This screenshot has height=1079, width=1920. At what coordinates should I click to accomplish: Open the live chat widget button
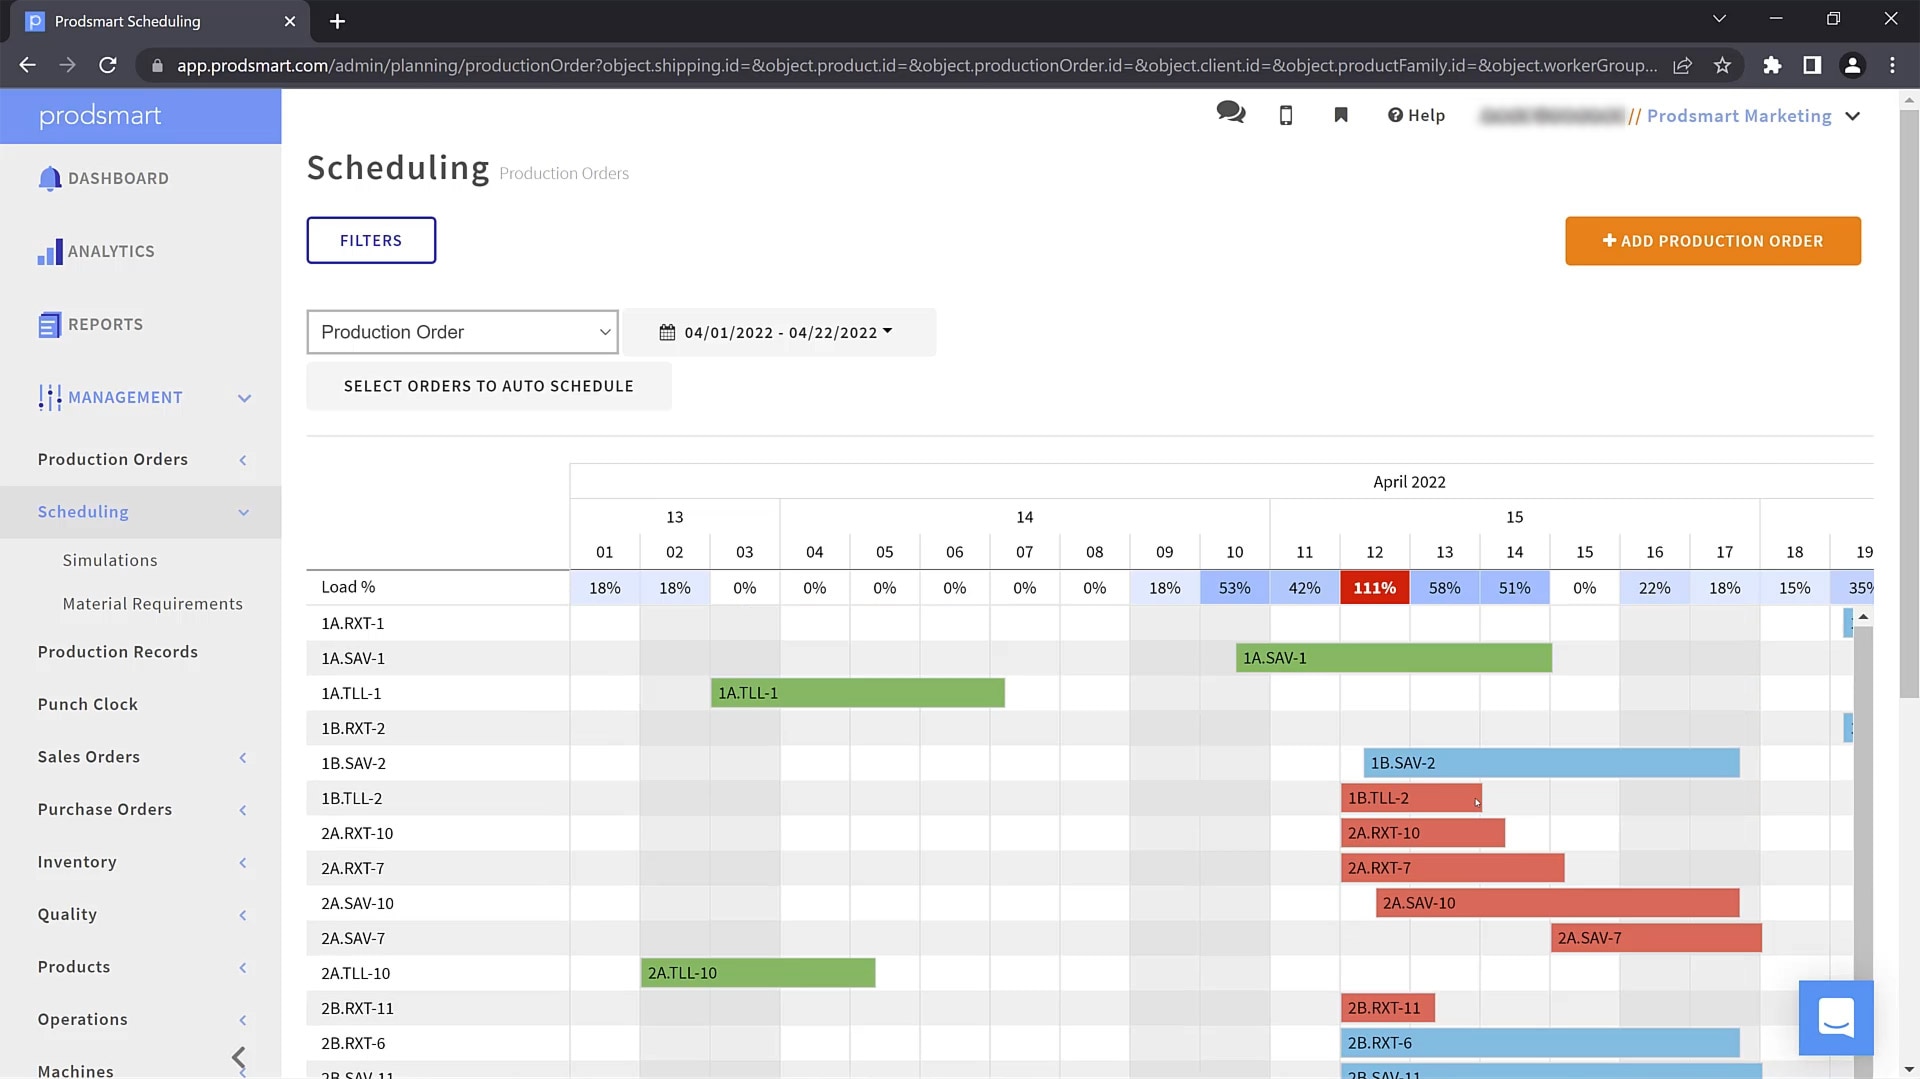coord(1835,1018)
